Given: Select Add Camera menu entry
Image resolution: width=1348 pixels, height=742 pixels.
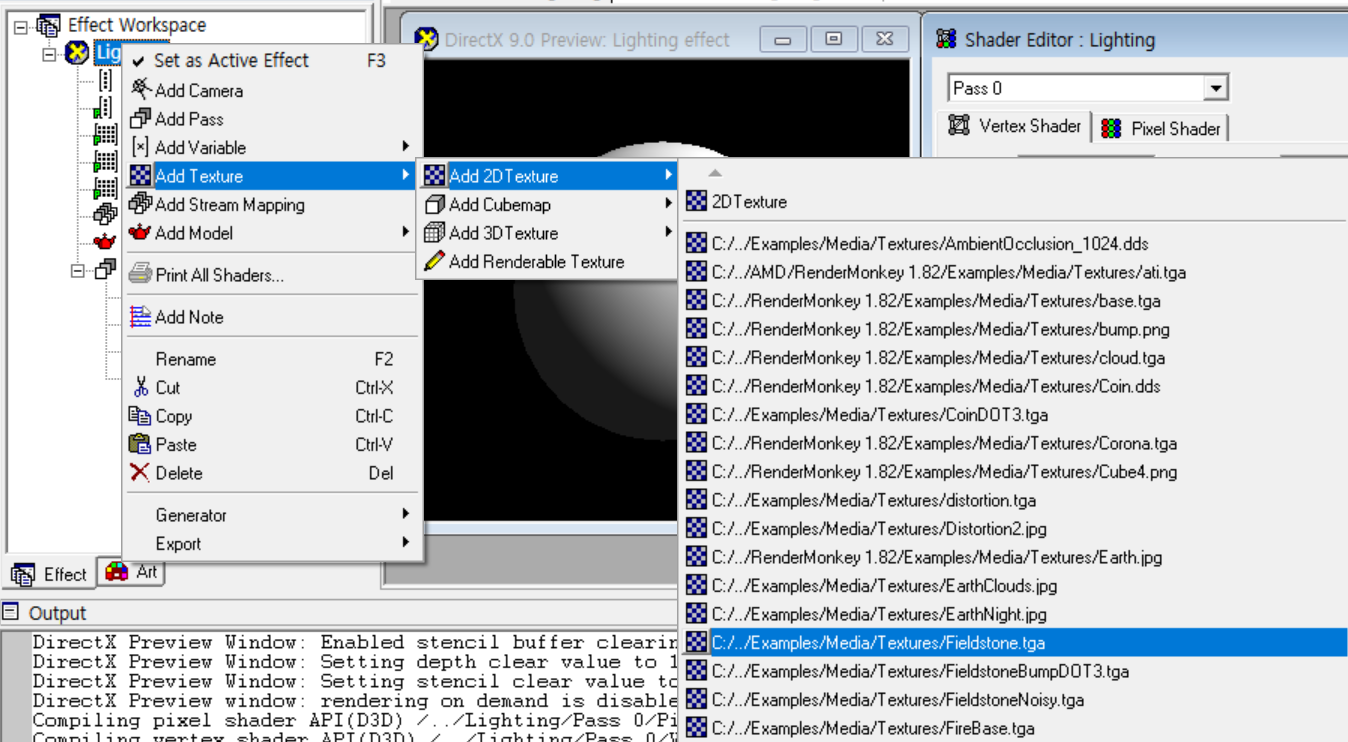Looking at the screenshot, I should pyautogui.click(x=272, y=90).
